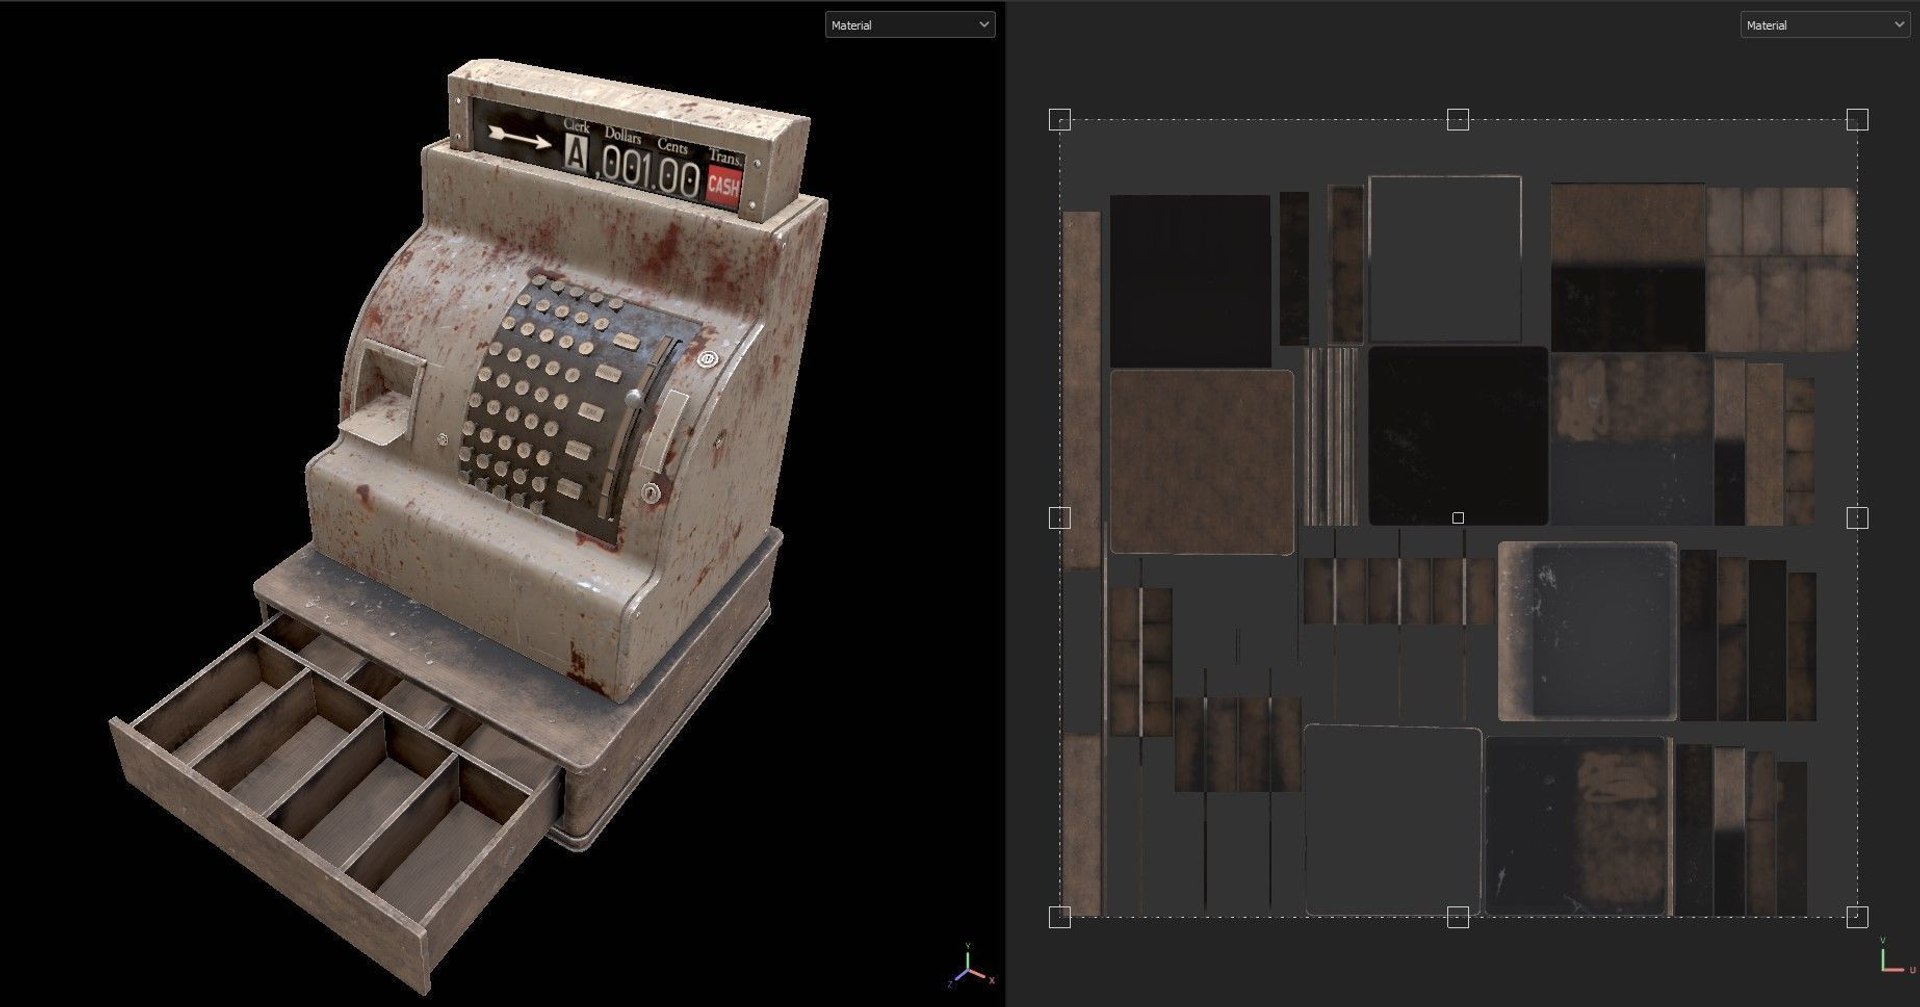Open the Material dropdown in the 3D viewport
The width and height of the screenshot is (1920, 1007).
(x=909, y=25)
